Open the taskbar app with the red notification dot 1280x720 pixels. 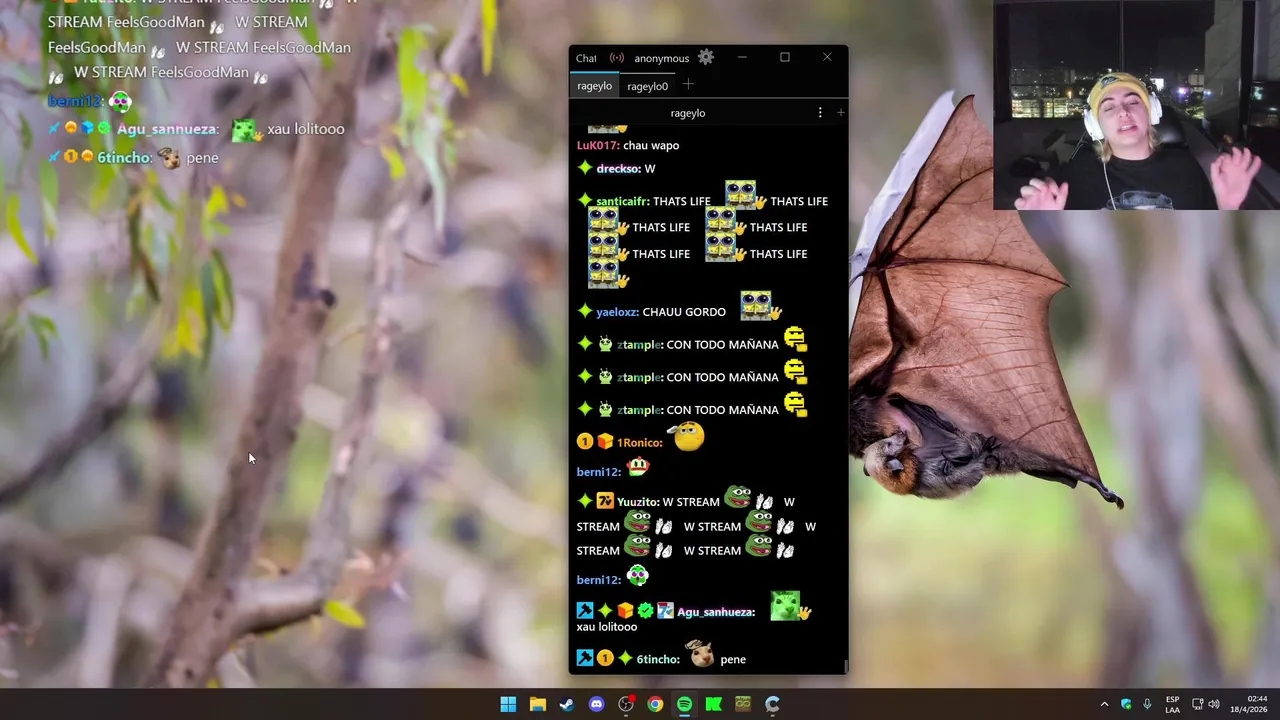(x=626, y=704)
